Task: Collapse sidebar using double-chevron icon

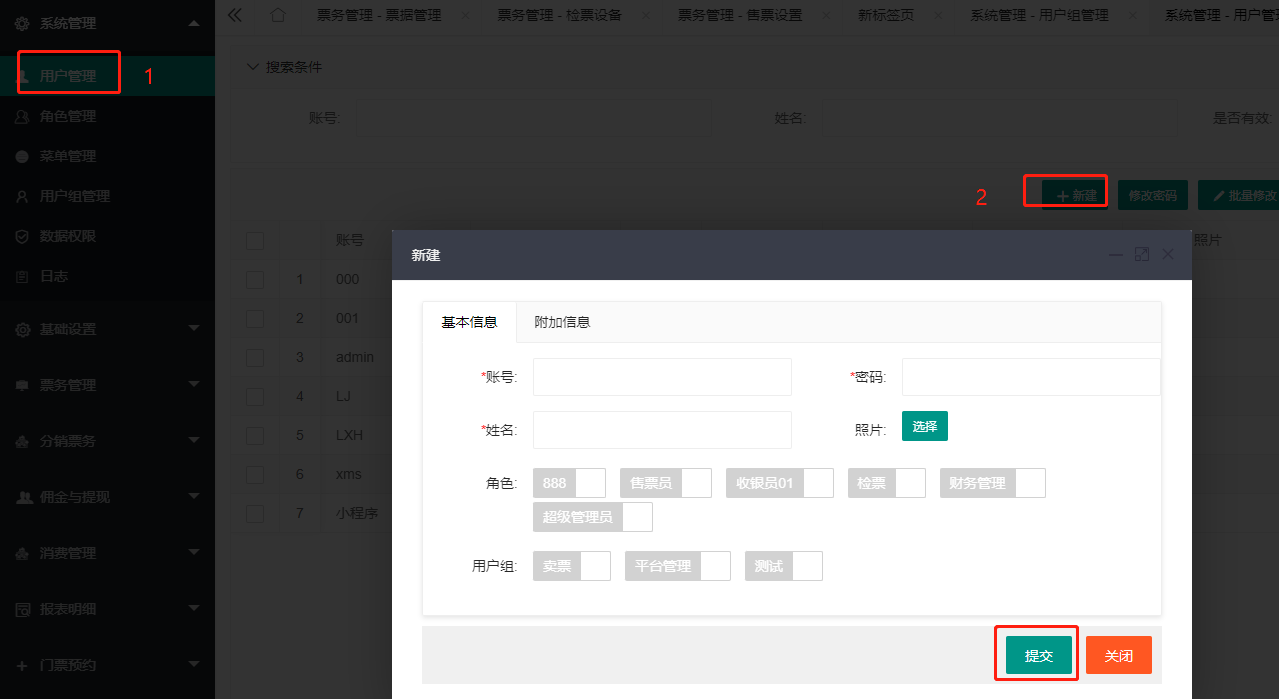Action: (x=235, y=15)
